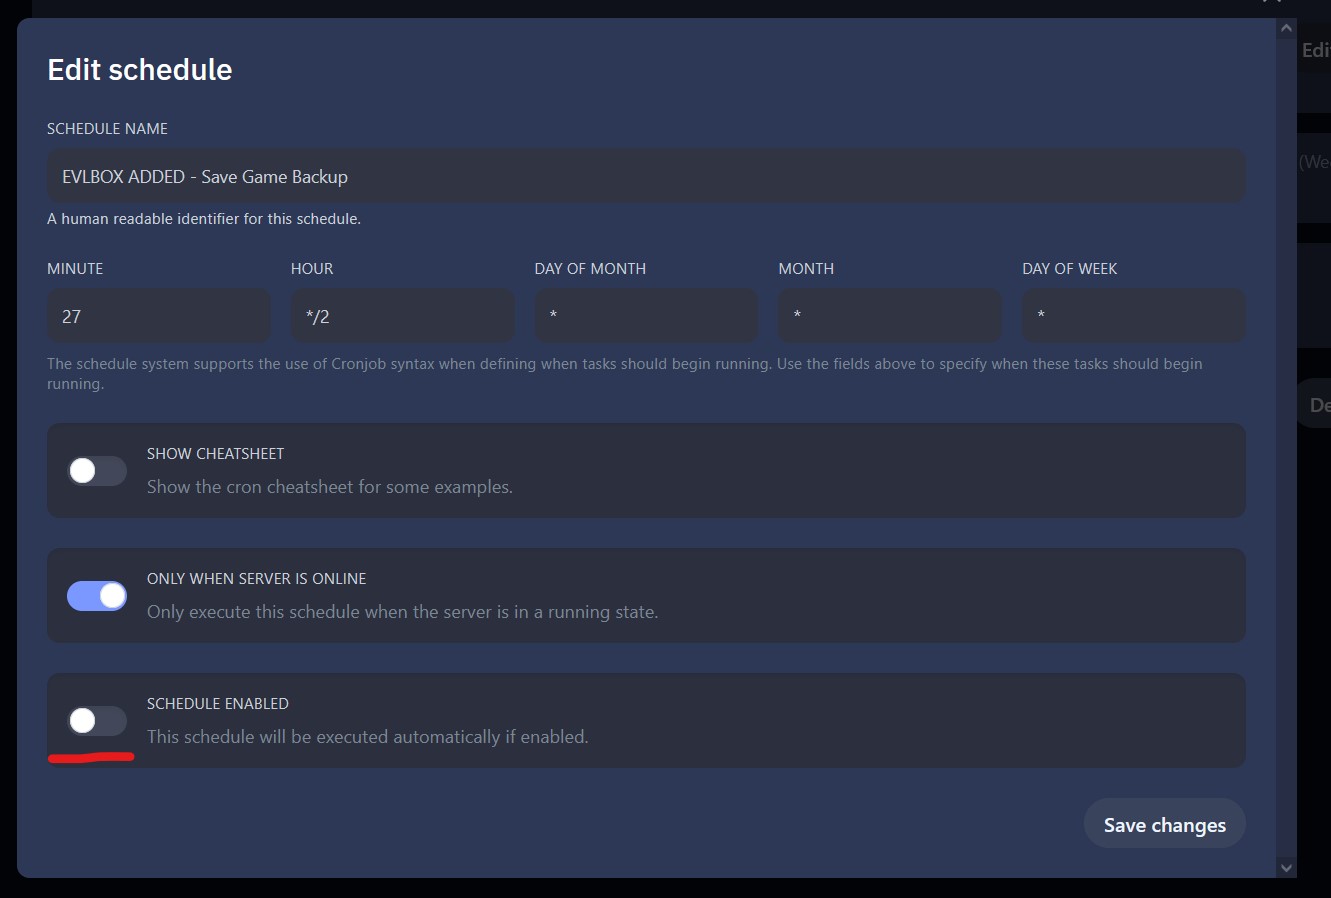Focus the Schedule Name input field

click(x=645, y=175)
